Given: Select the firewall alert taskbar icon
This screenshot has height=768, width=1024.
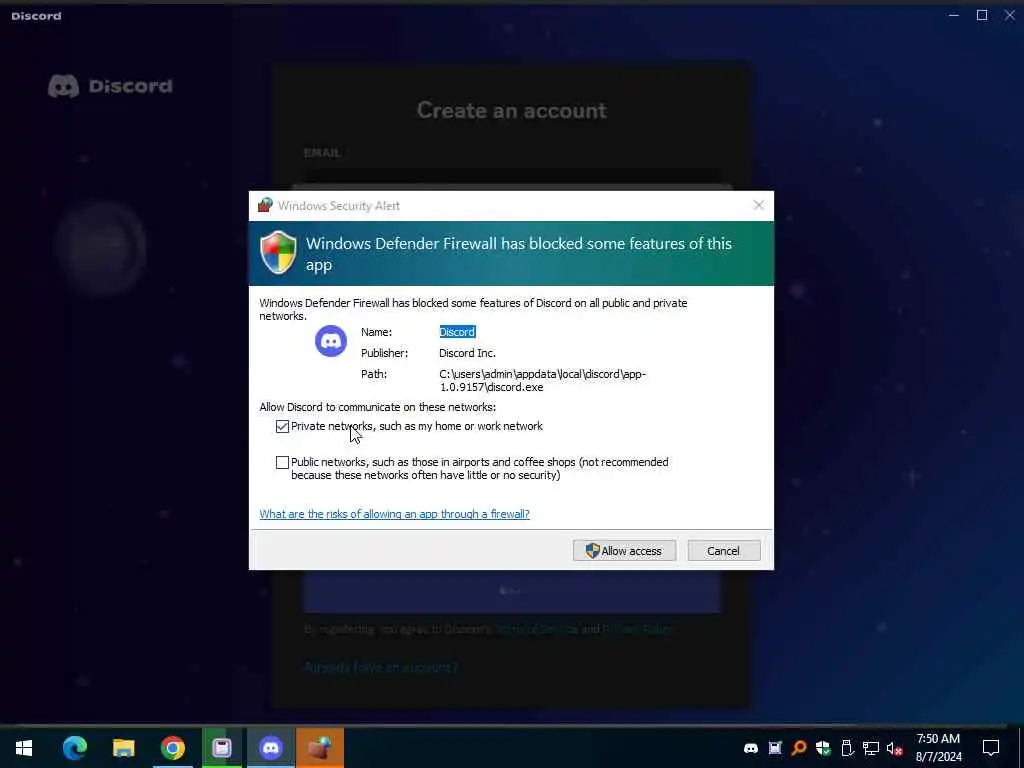Looking at the screenshot, I should click(320, 748).
